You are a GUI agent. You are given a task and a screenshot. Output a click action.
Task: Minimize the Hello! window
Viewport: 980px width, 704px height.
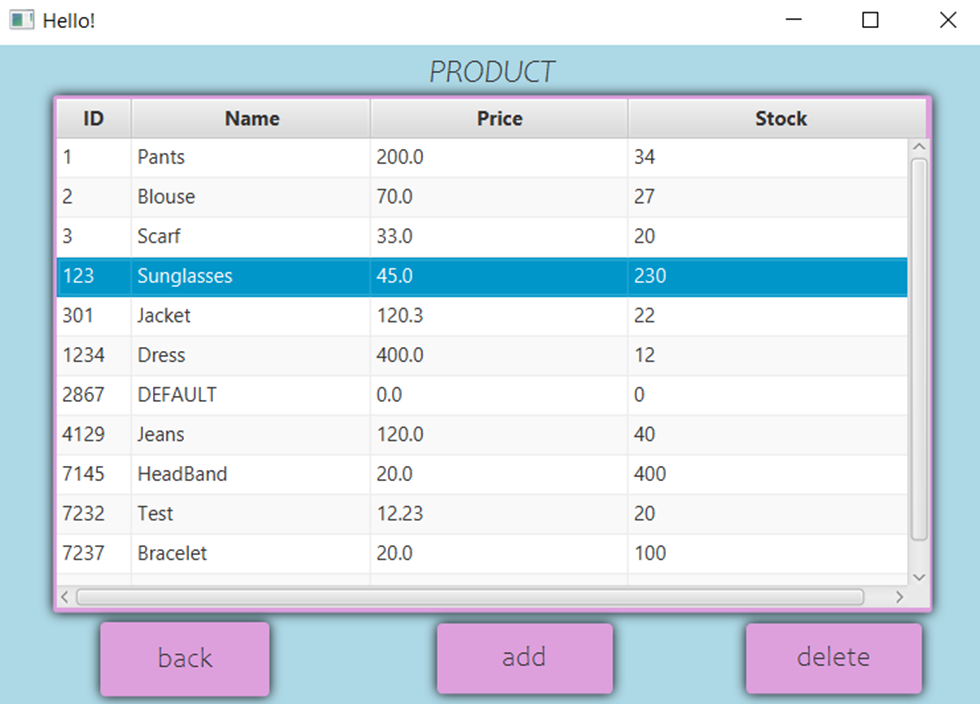point(794,20)
